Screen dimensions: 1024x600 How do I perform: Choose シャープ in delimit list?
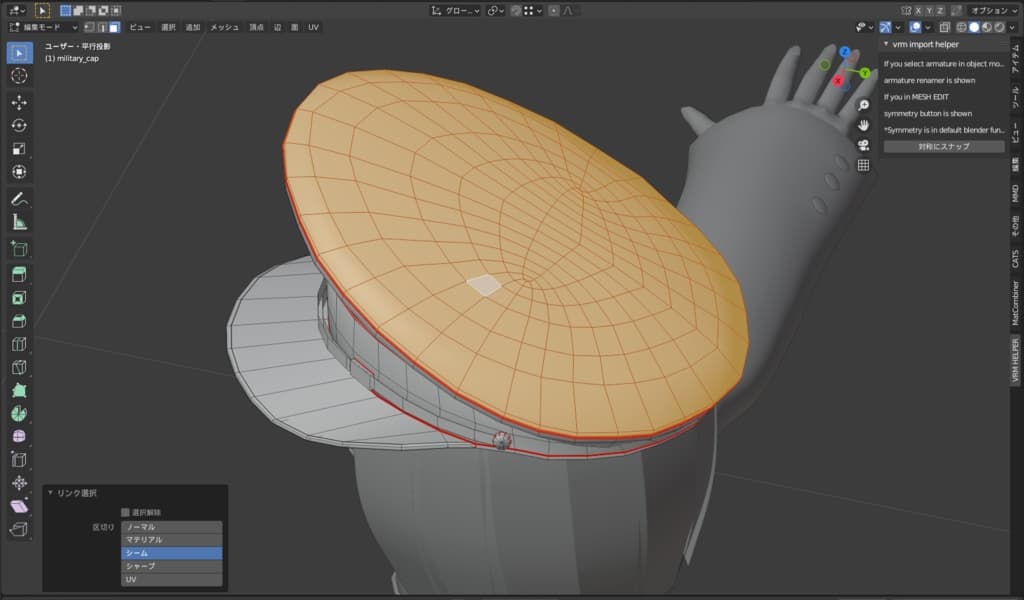[171, 566]
